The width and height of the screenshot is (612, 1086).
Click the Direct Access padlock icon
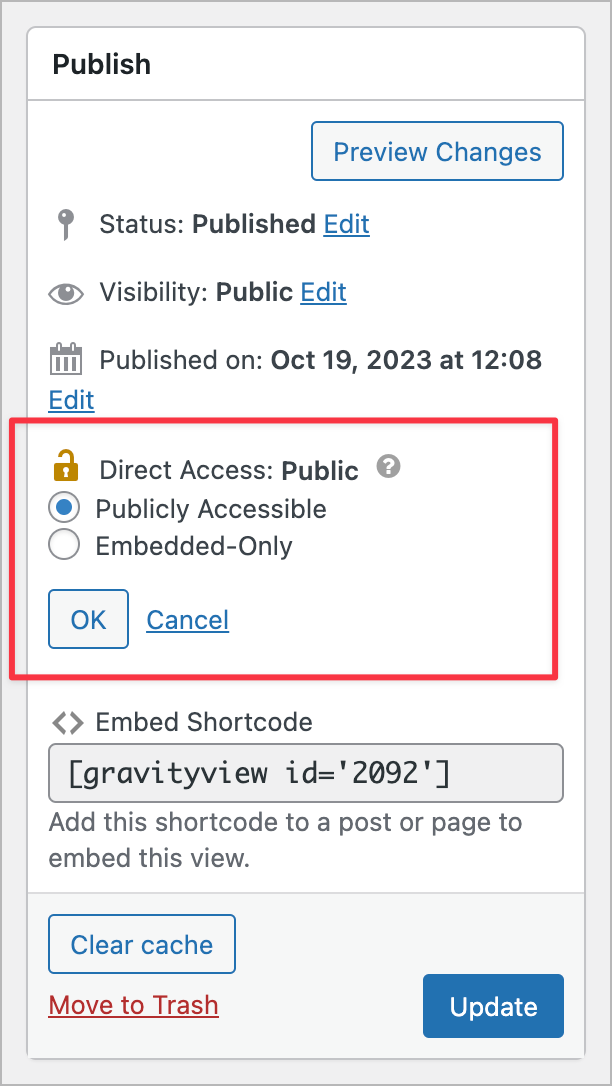tap(66, 467)
